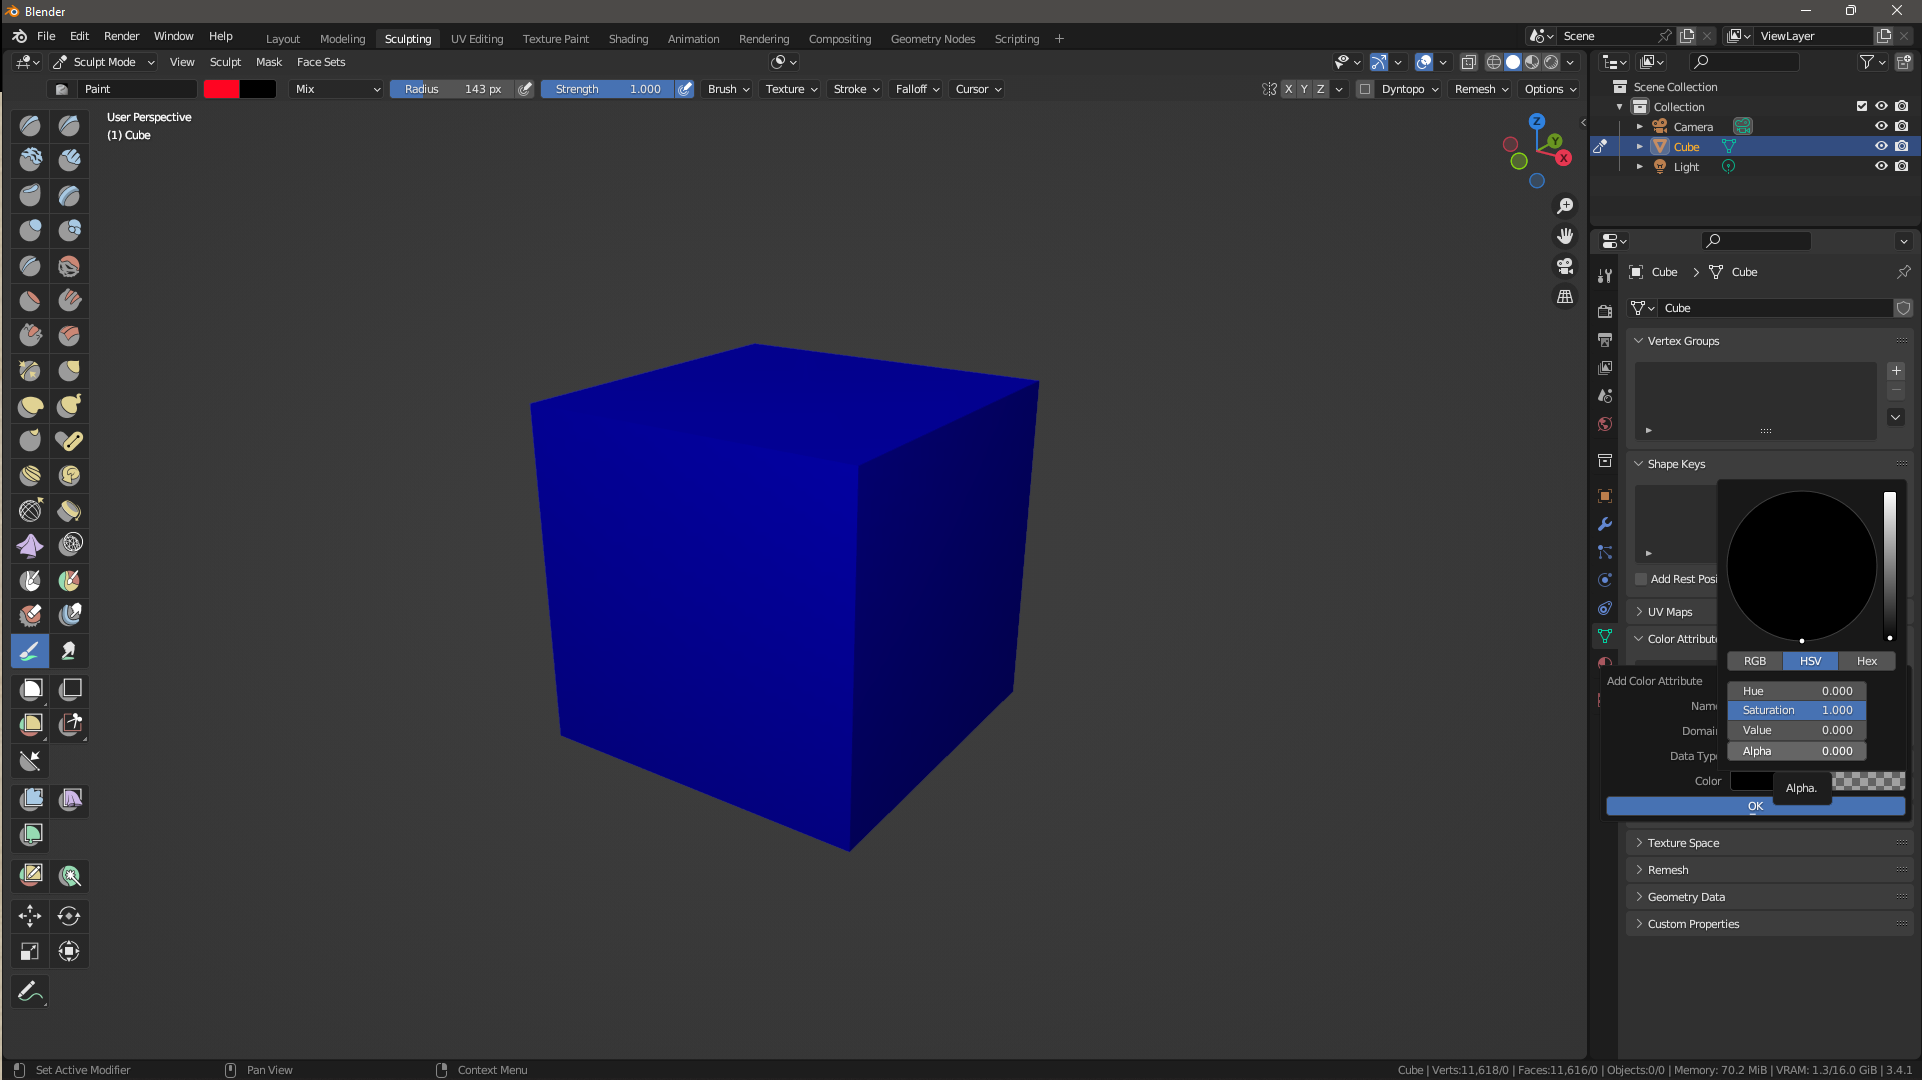Switch to the Texture Paint workspace tab
This screenshot has height=1080, width=1922.
click(x=556, y=39)
